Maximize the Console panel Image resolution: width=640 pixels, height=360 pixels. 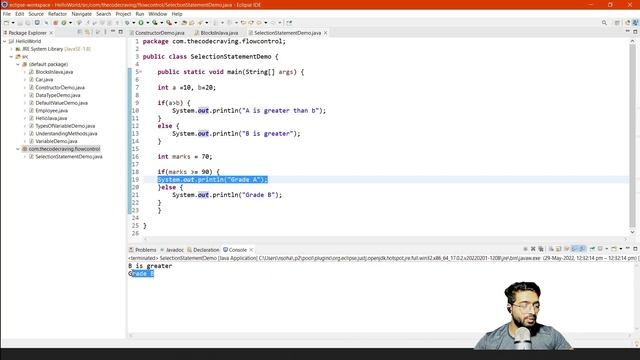pyautogui.click(x=635, y=248)
